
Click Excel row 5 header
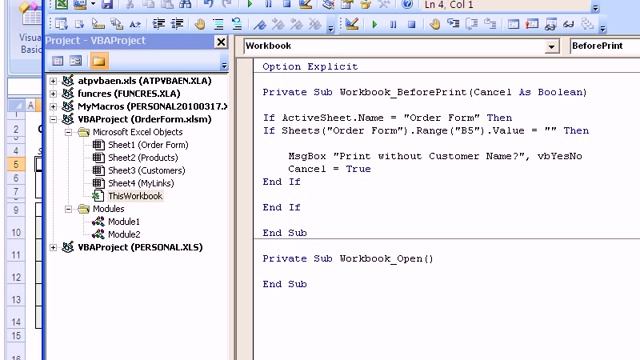click(16, 164)
